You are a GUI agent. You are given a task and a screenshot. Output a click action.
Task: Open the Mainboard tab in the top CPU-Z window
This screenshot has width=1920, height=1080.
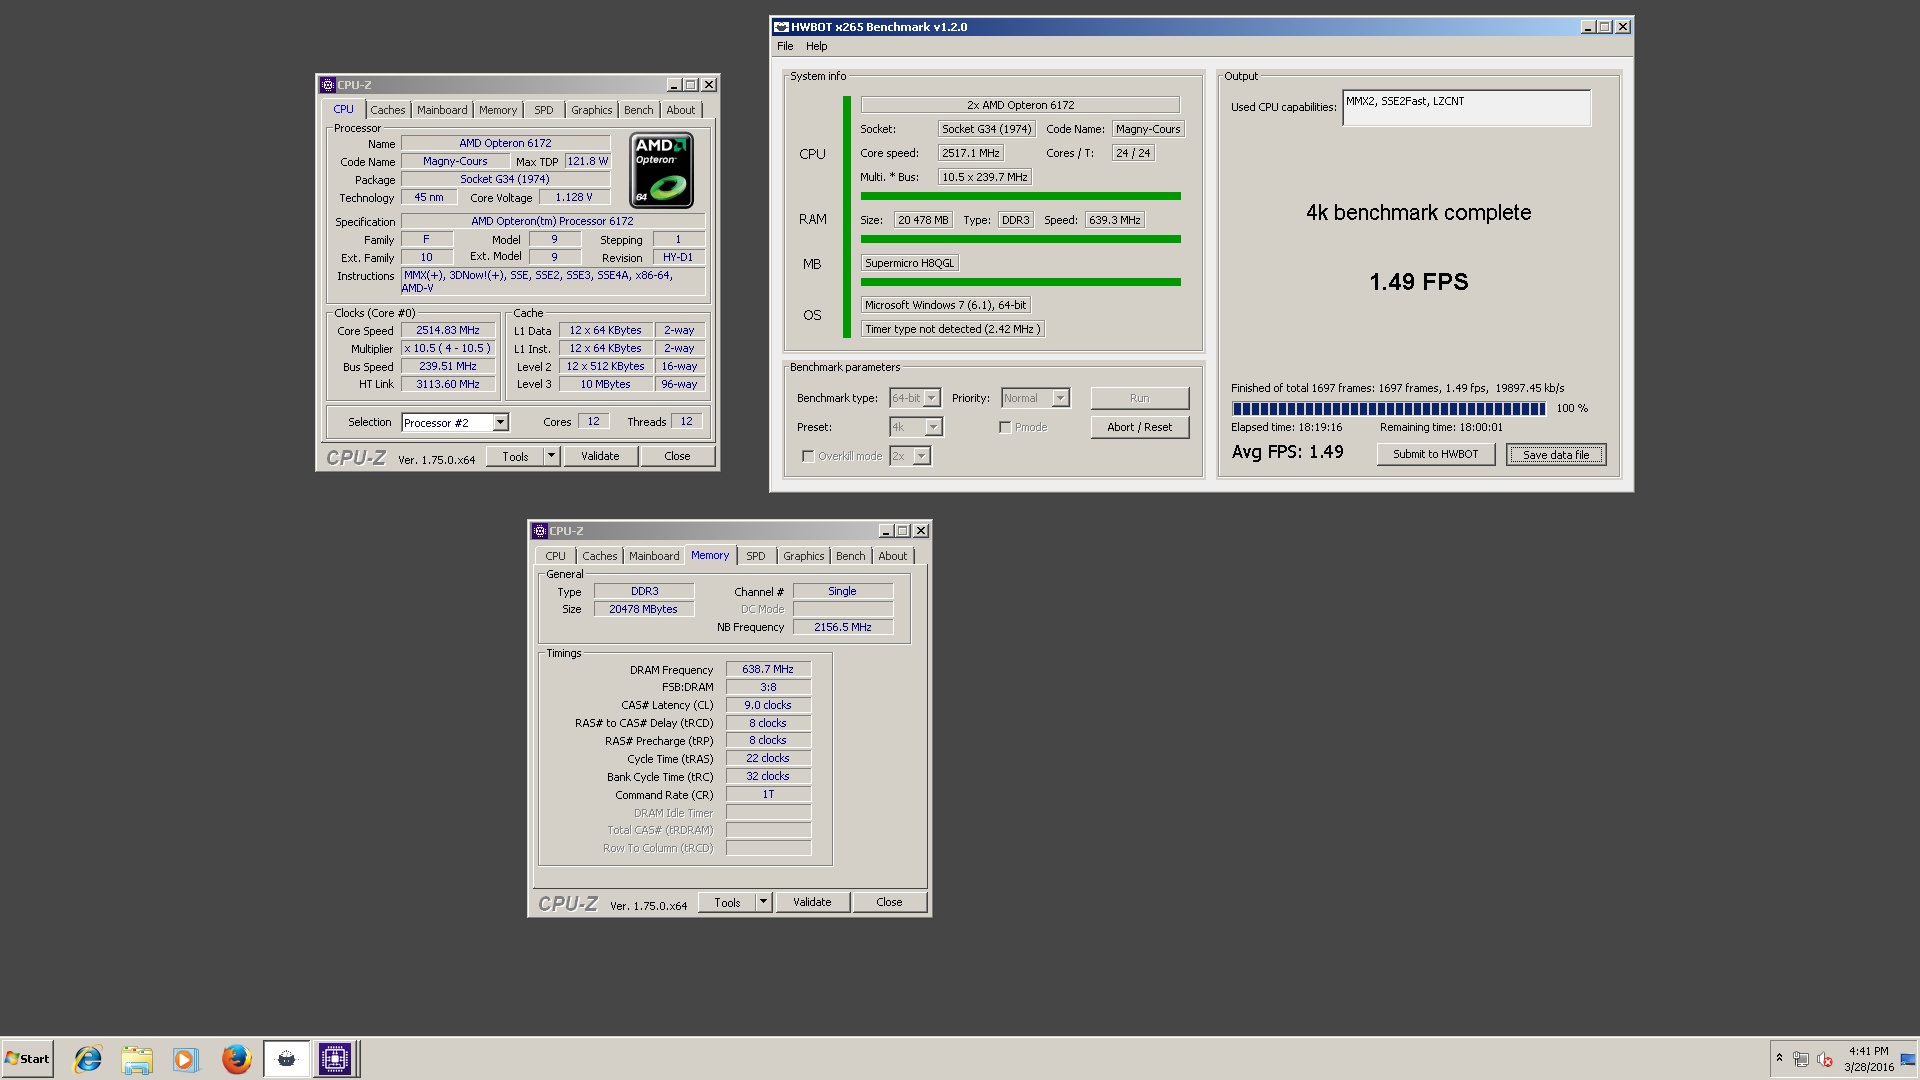coord(442,110)
